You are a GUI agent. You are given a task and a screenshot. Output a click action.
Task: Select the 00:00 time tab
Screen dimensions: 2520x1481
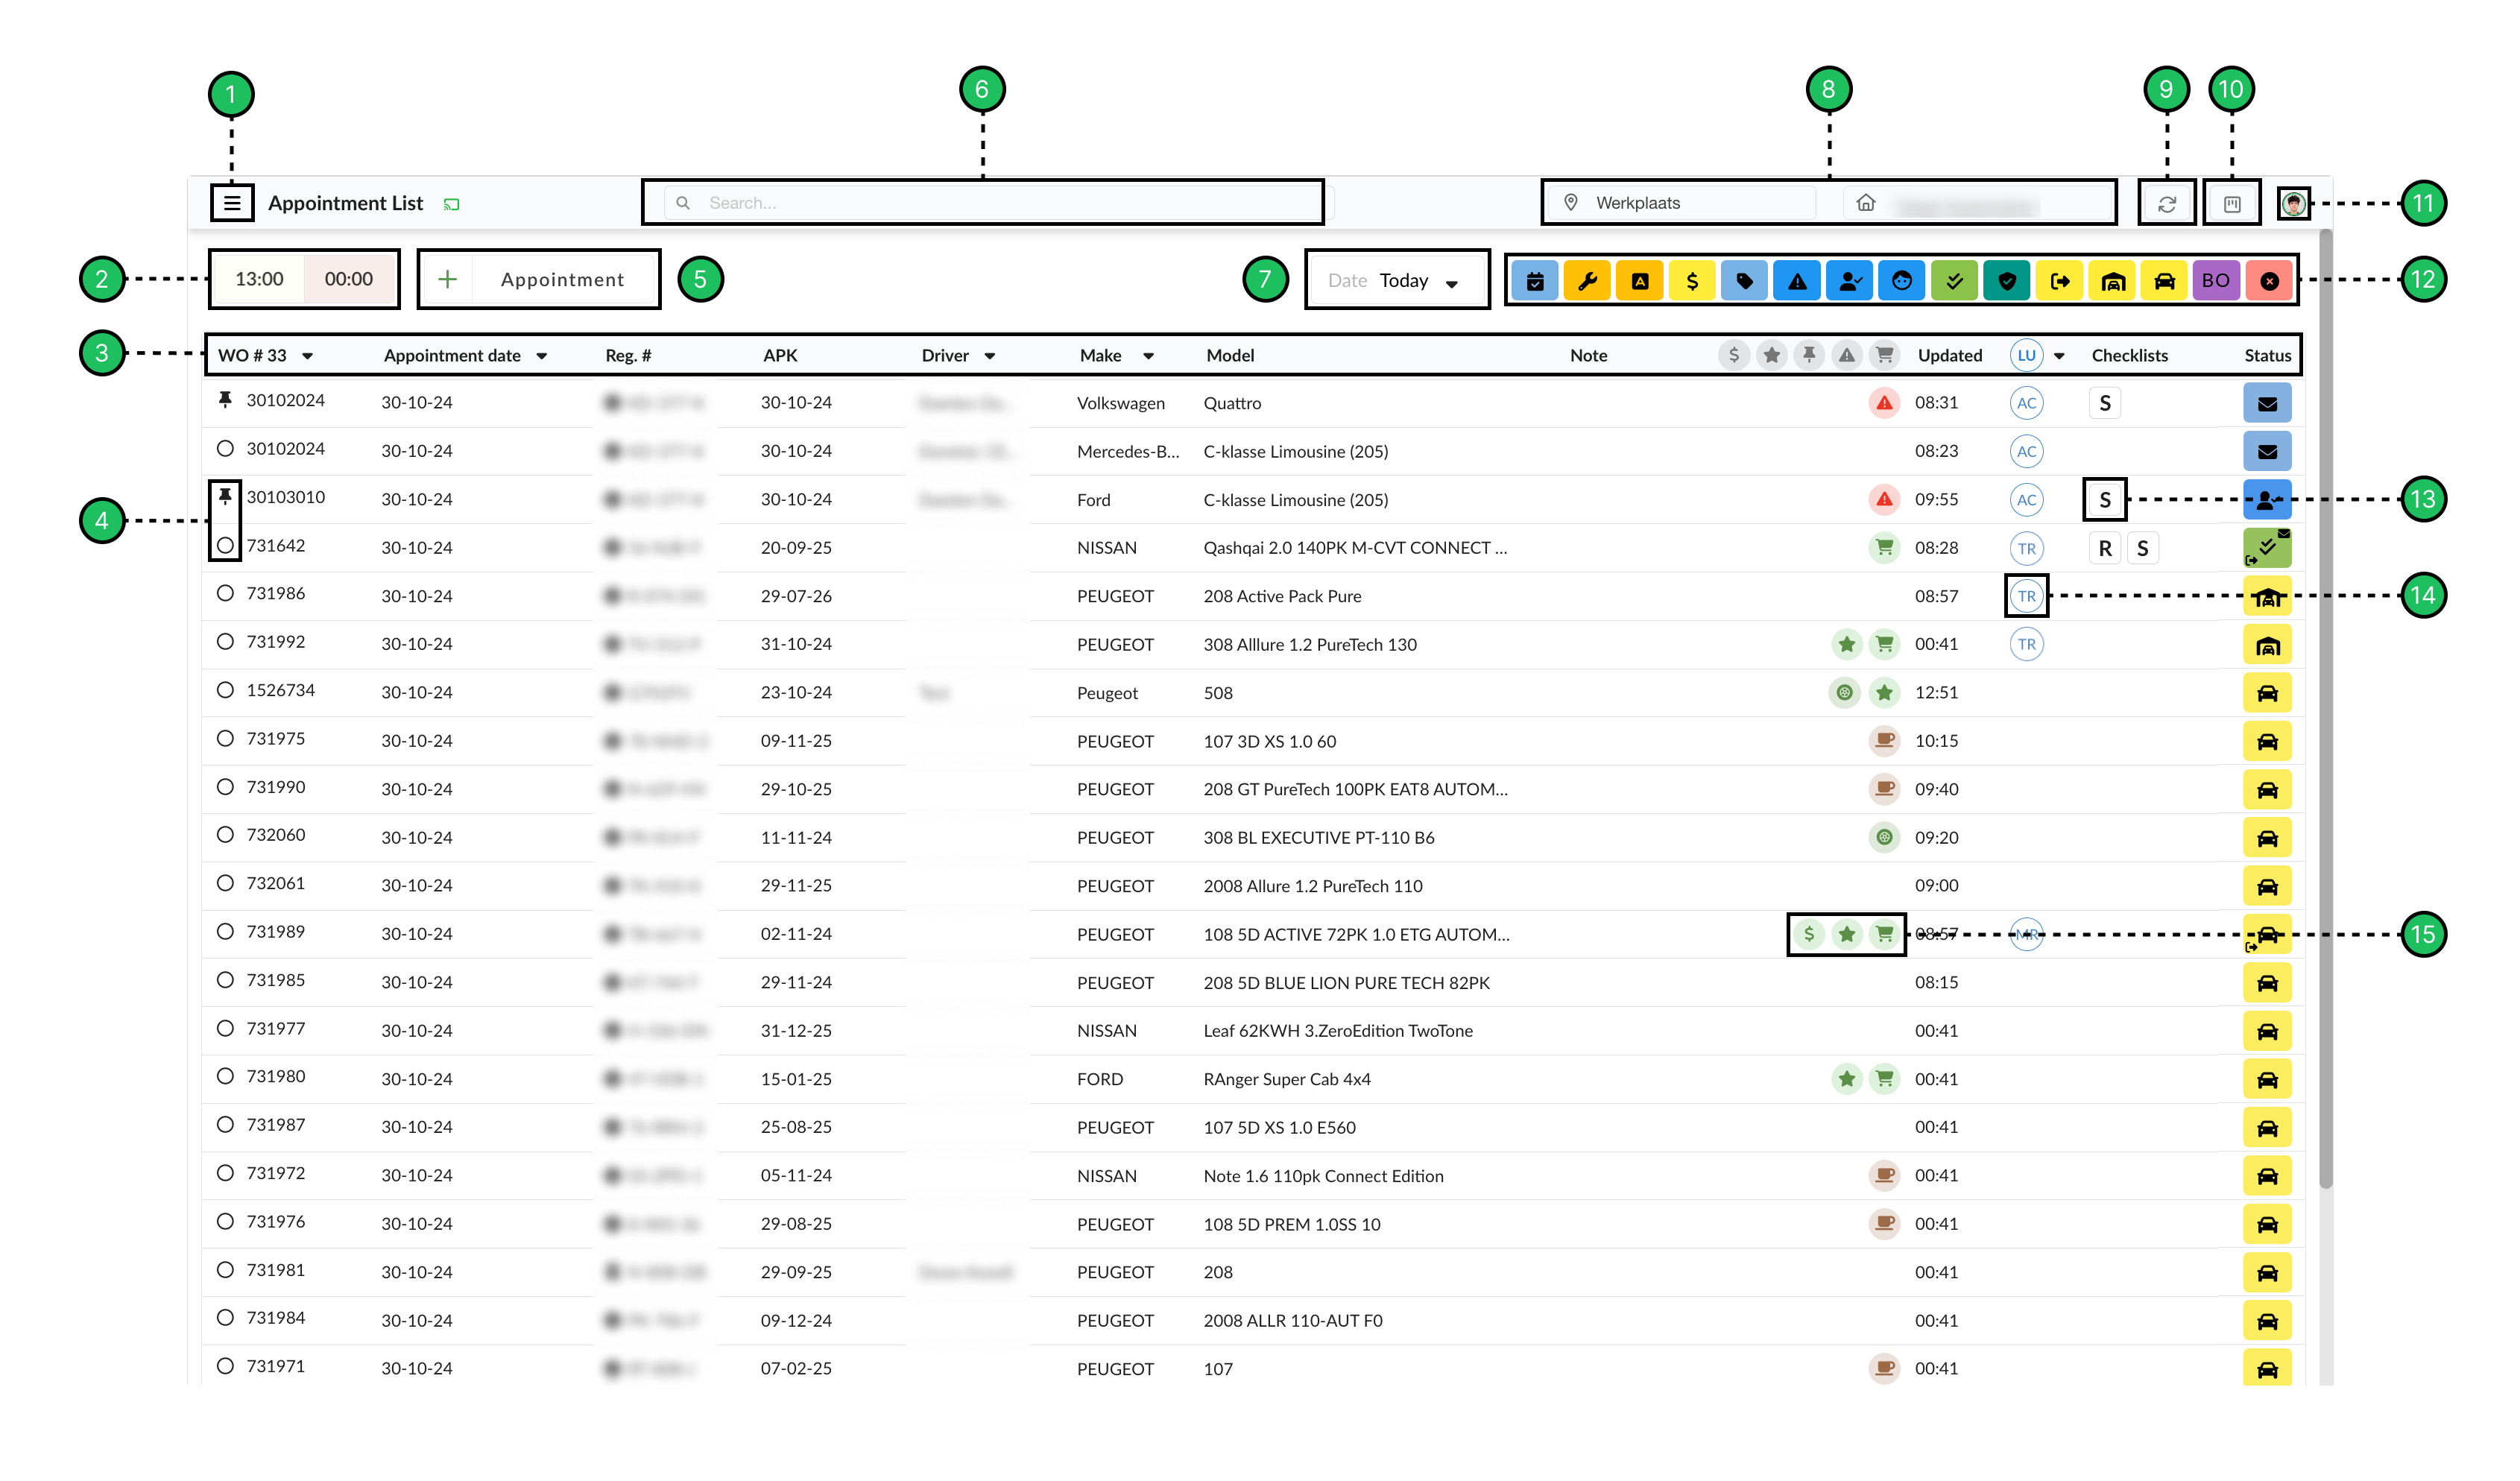(x=348, y=279)
